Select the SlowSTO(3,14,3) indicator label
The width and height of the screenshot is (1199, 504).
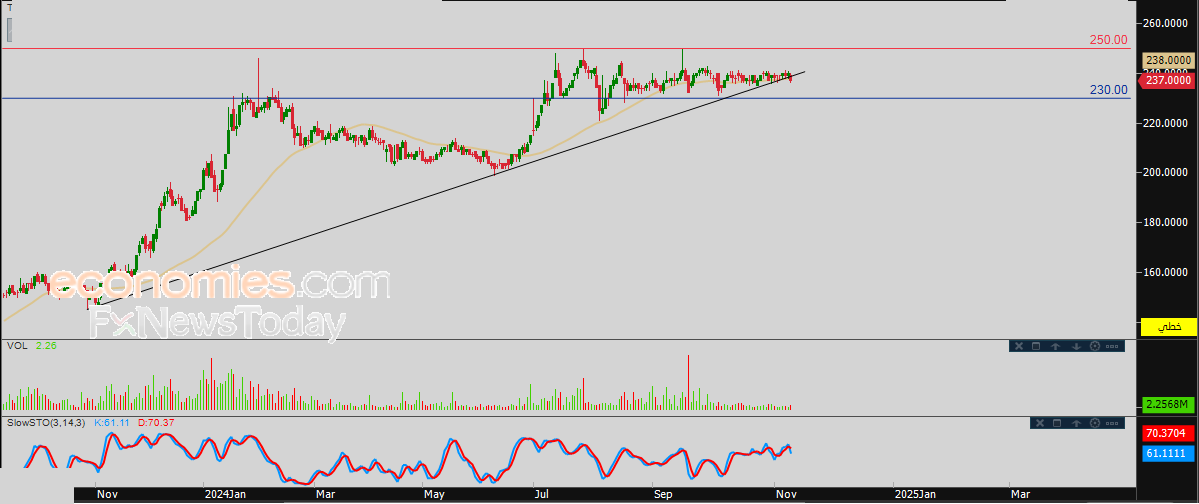point(47,422)
